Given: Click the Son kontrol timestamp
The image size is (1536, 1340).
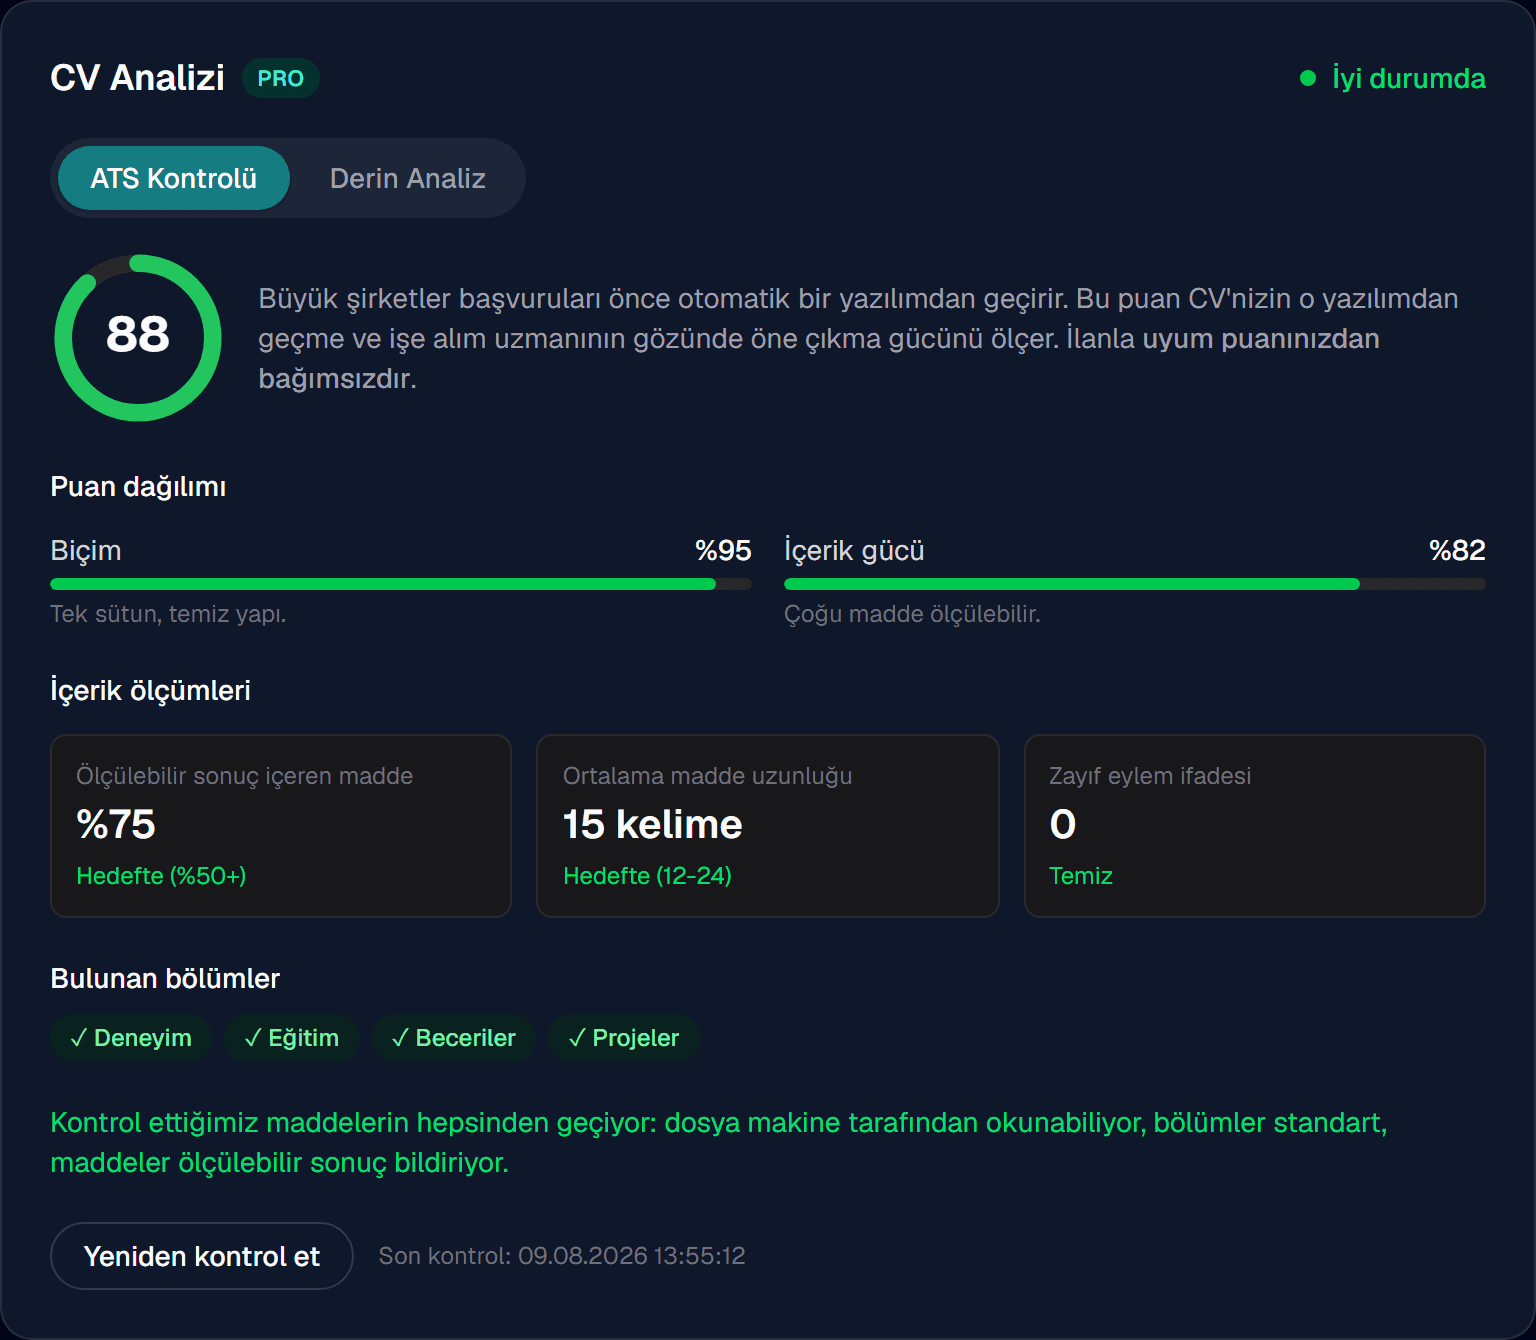Looking at the screenshot, I should (562, 1256).
